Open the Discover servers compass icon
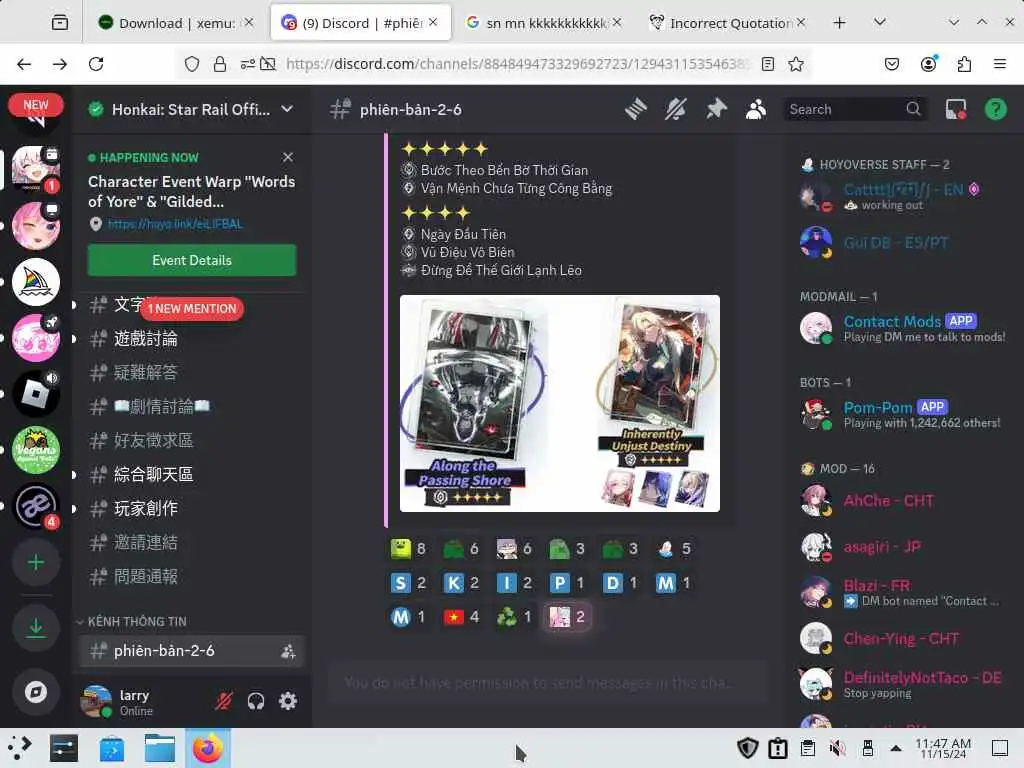This screenshot has height=768, width=1024. tap(36, 692)
